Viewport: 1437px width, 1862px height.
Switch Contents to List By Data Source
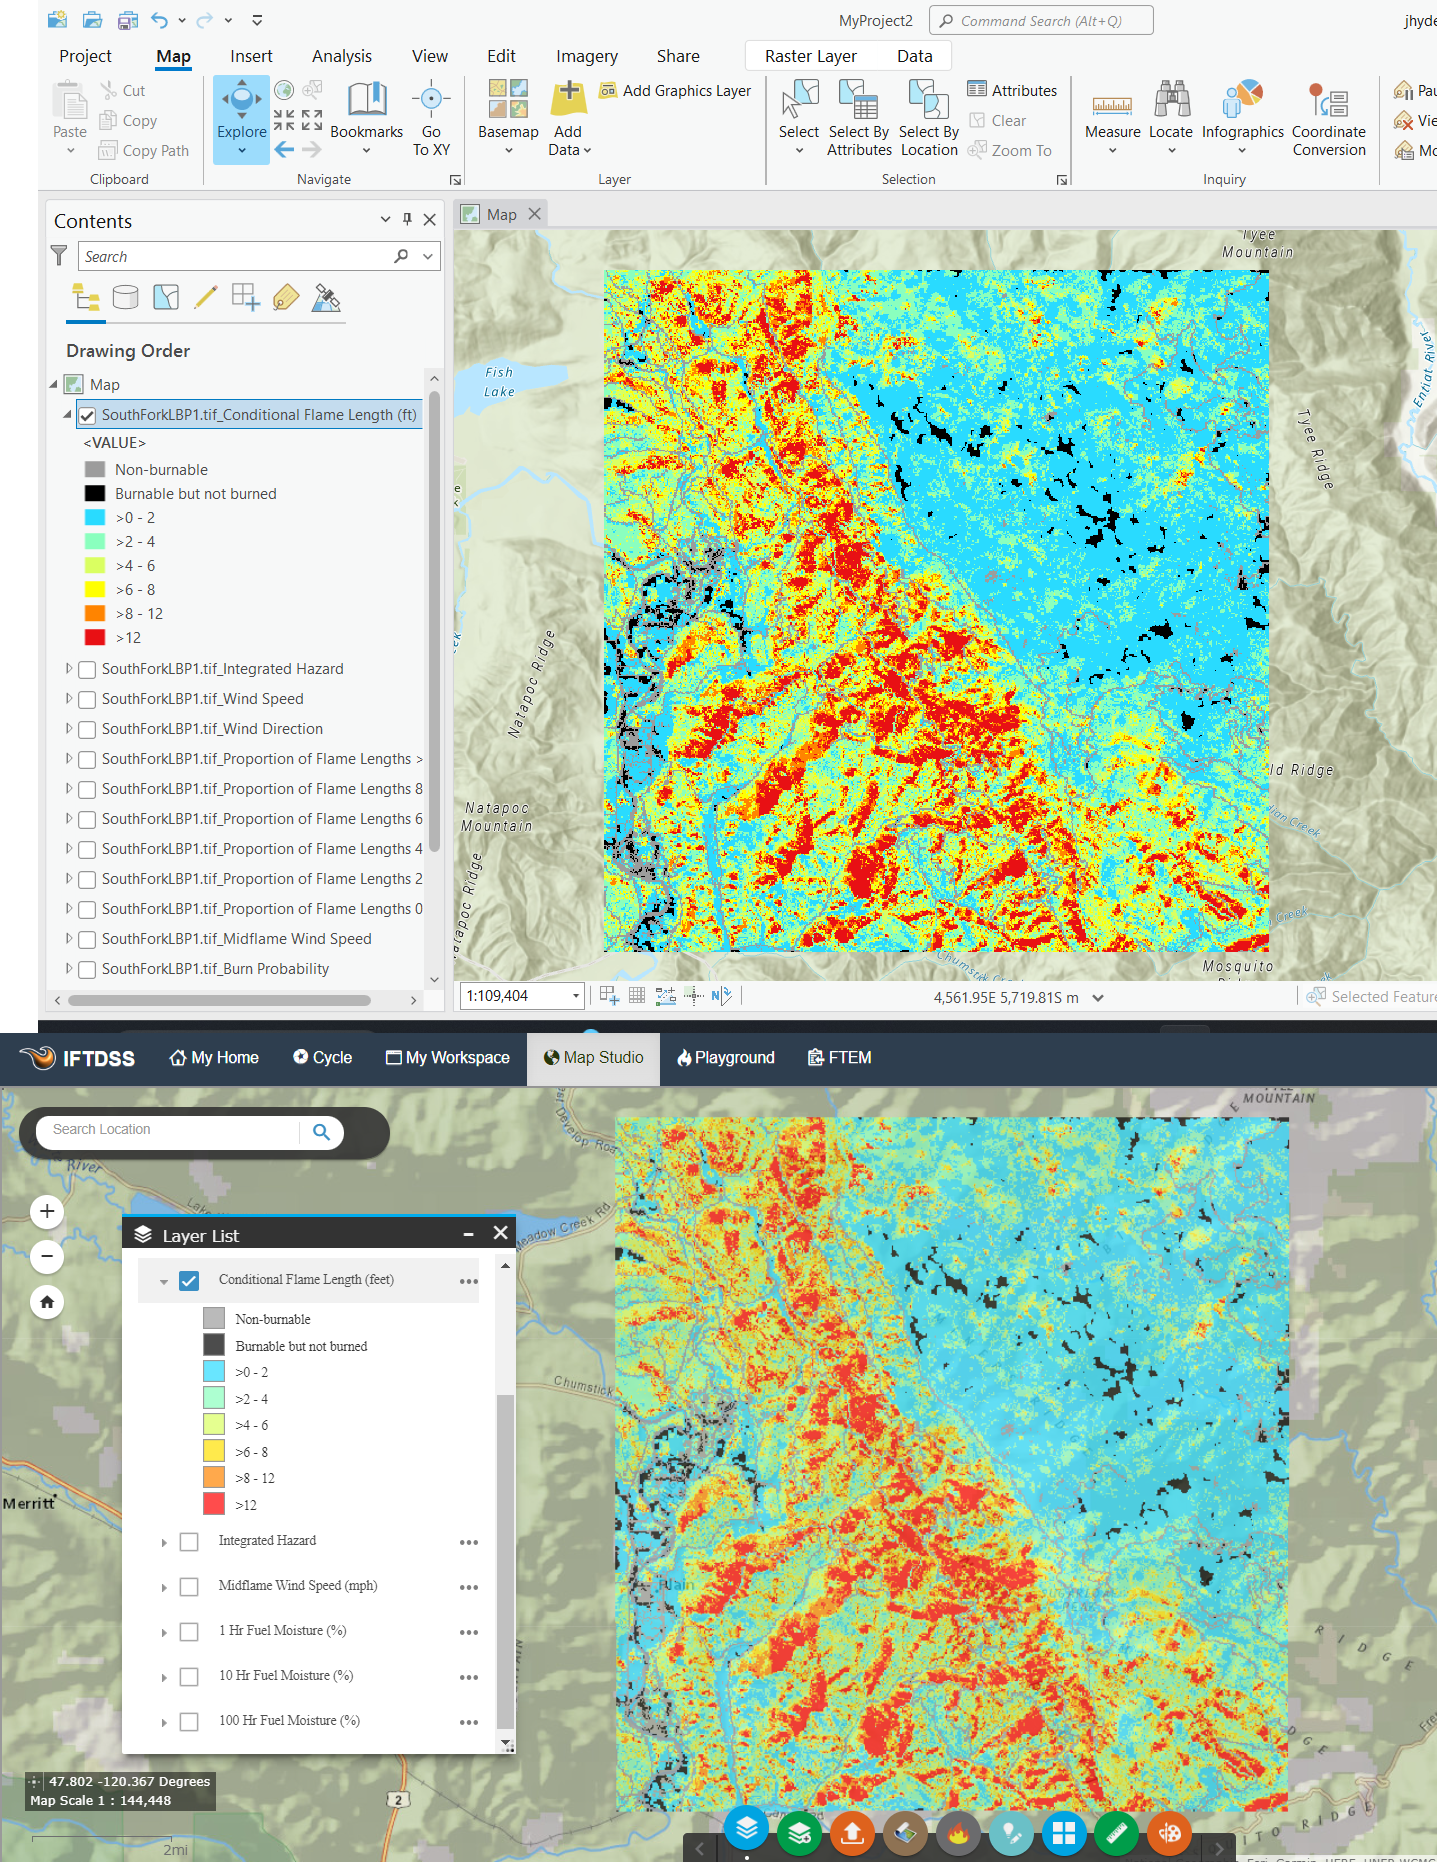pyautogui.click(x=125, y=297)
